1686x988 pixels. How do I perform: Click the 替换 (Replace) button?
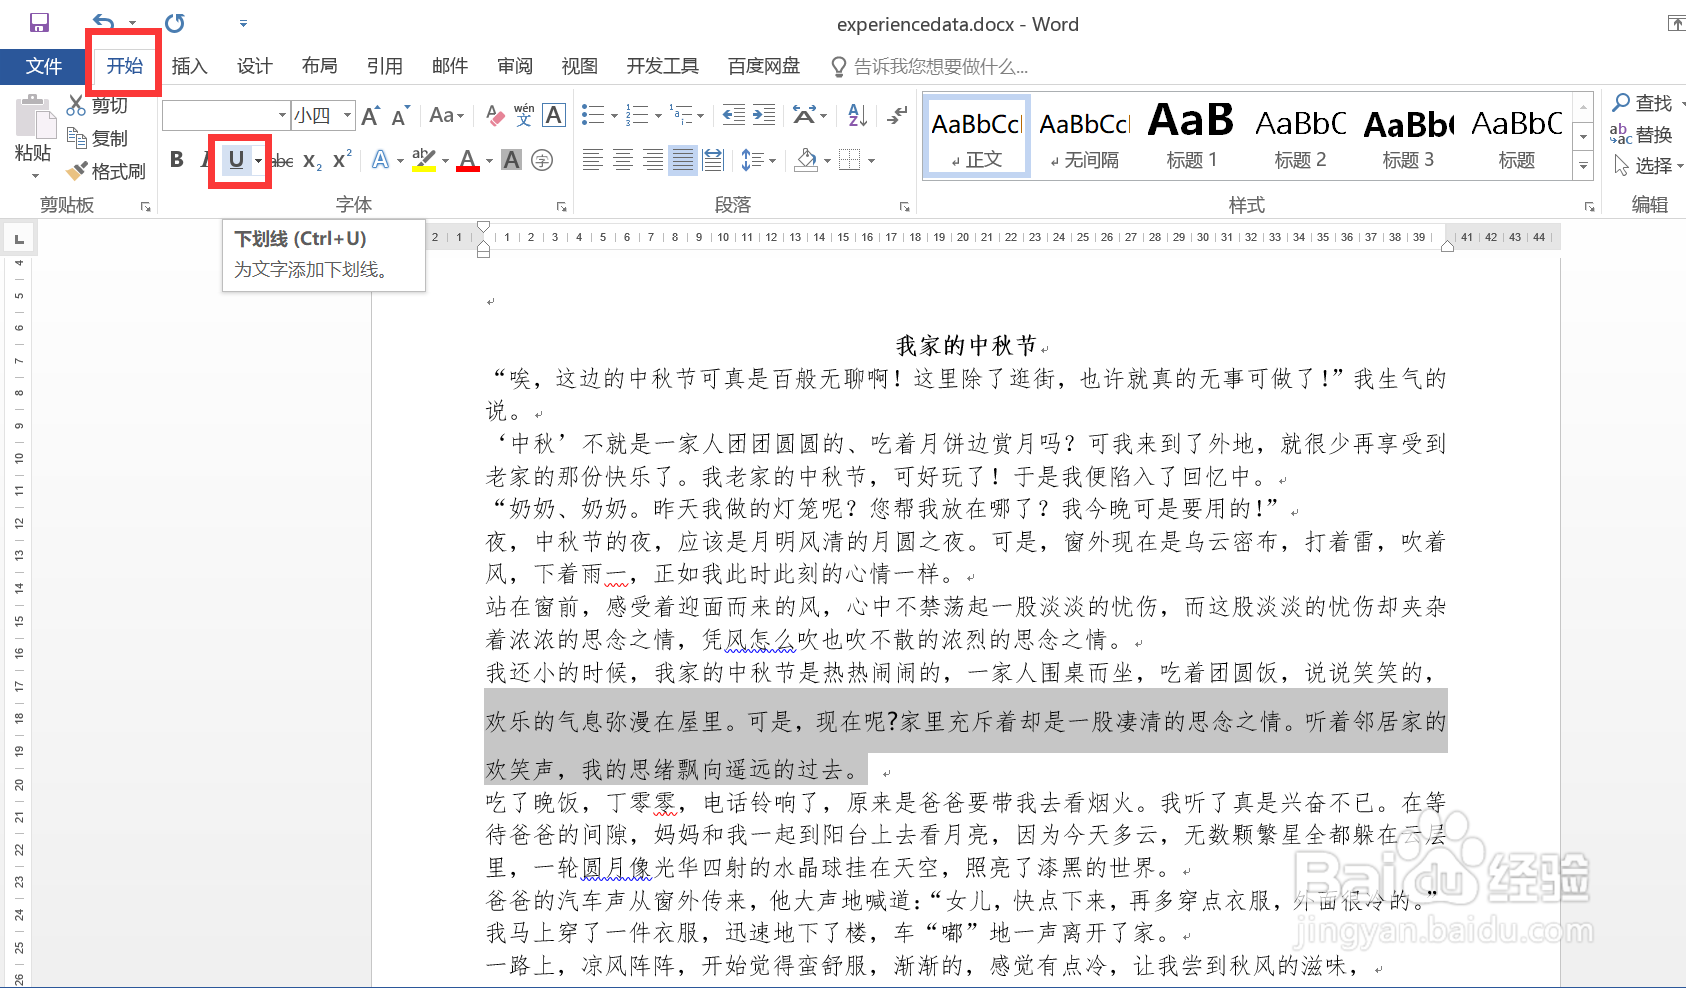coord(1641,134)
